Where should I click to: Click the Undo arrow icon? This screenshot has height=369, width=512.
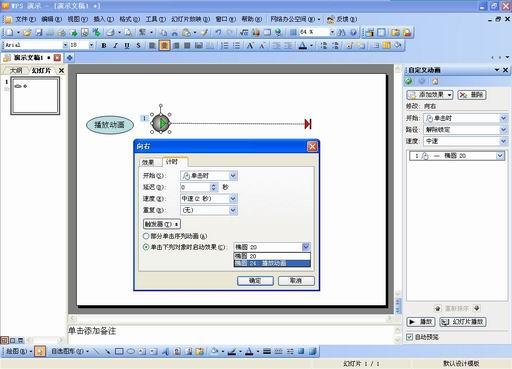tap(218, 32)
